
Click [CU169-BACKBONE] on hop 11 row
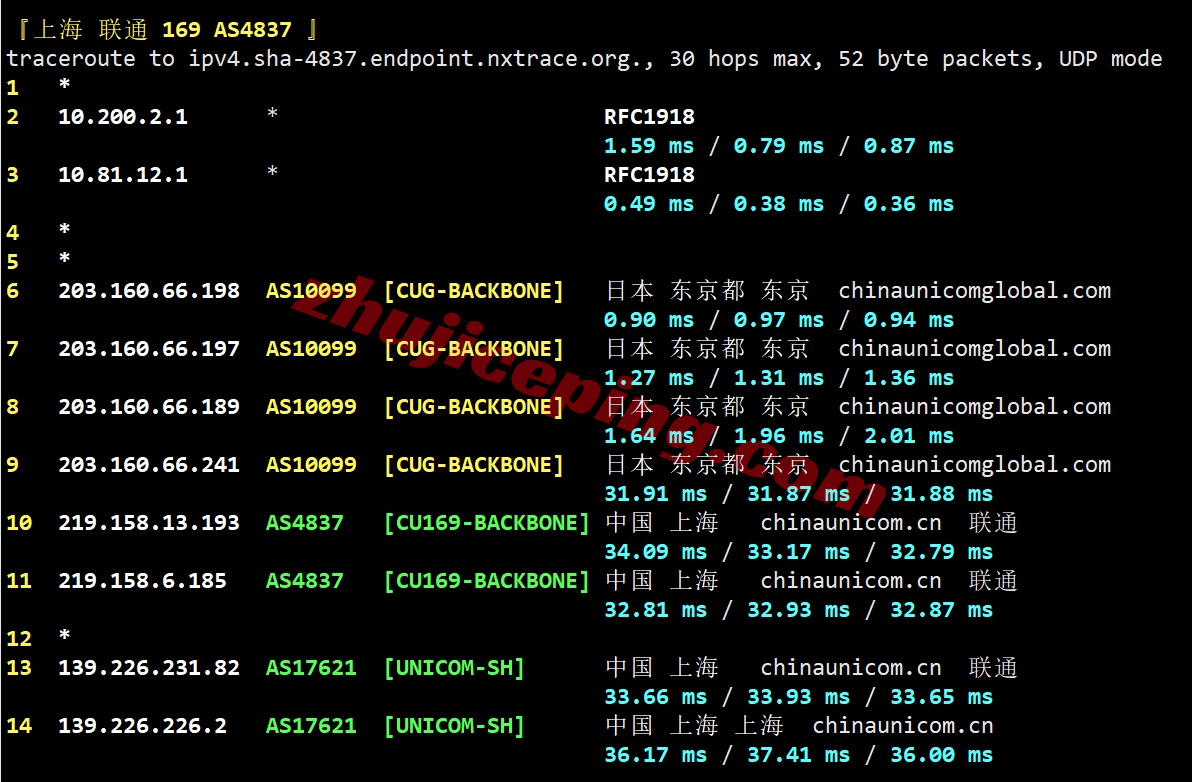tap(487, 581)
